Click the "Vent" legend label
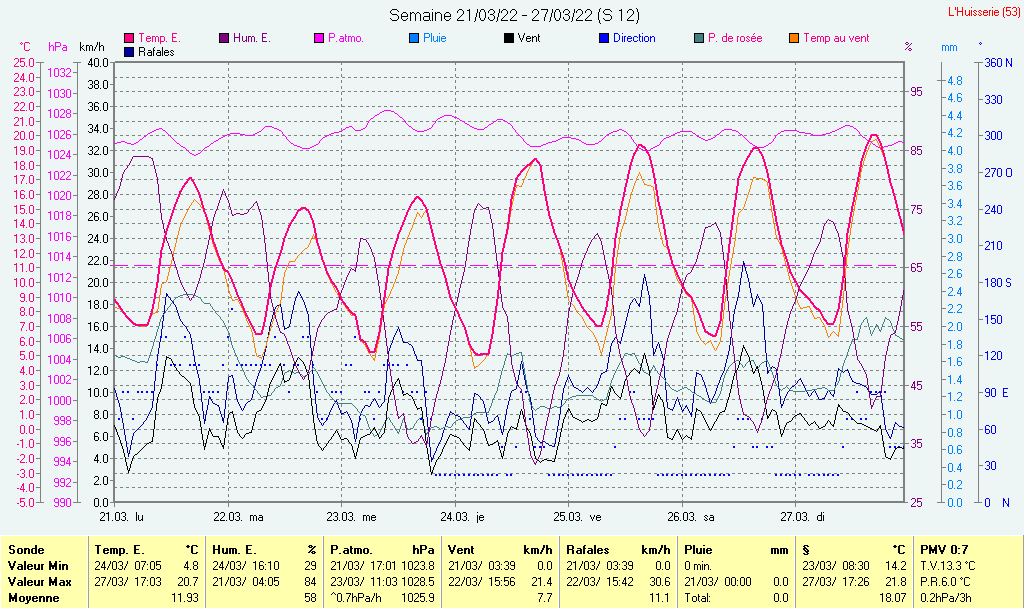This screenshot has width=1024, height=608. 529,39
